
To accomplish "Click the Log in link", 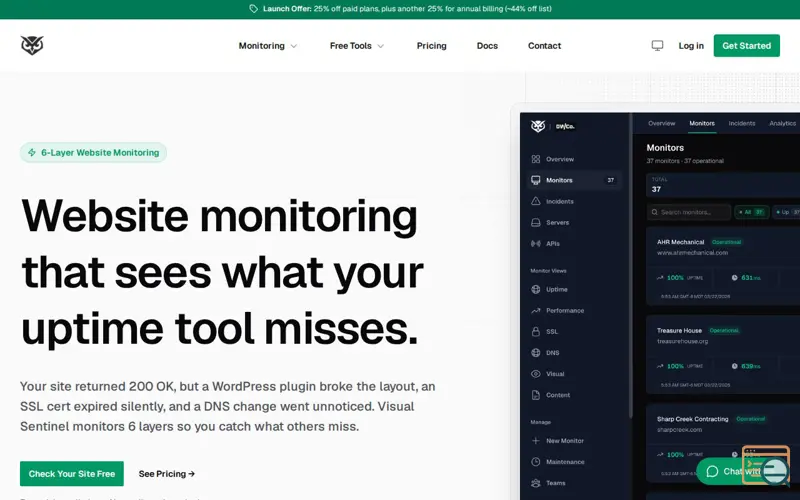I will [x=691, y=45].
